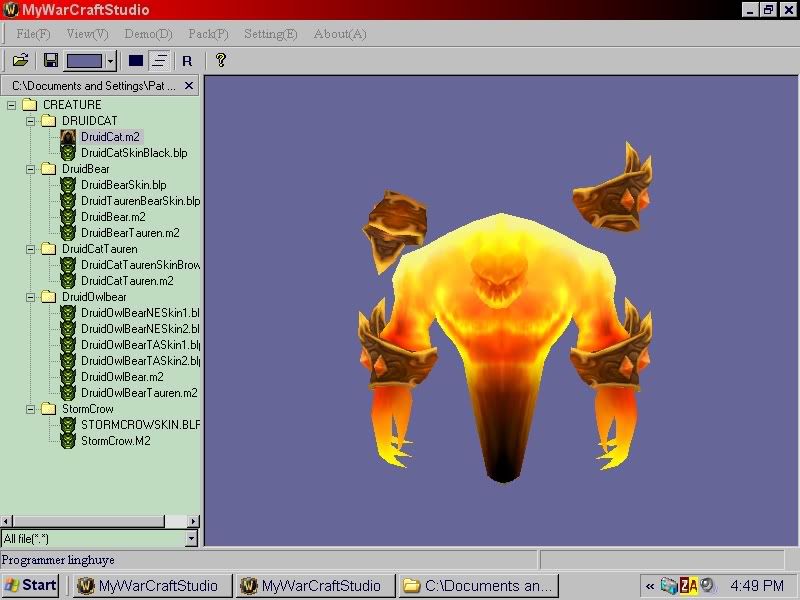Click the icon beside DruidCat.m2

point(68,137)
